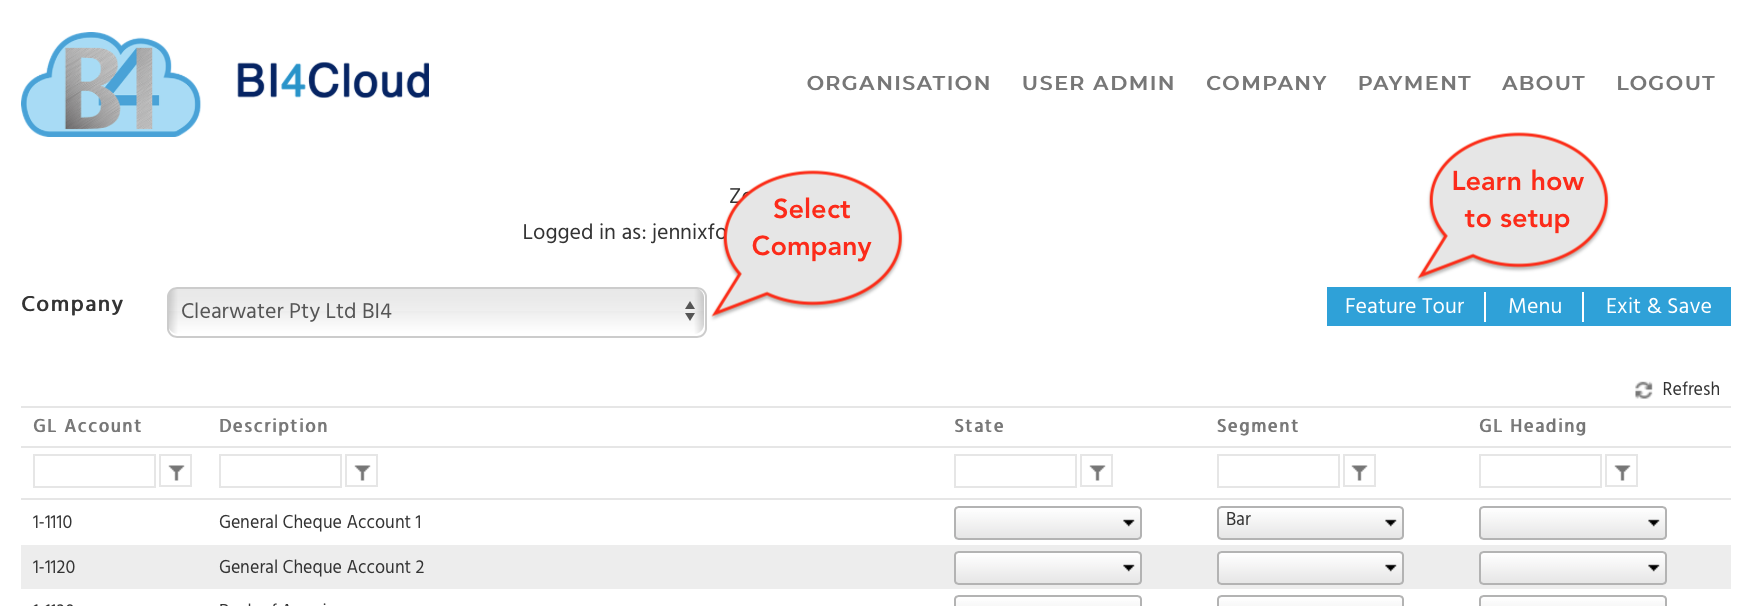Image resolution: width=1754 pixels, height=606 pixels.
Task: Go to the PAYMENT menu item
Action: [1414, 83]
